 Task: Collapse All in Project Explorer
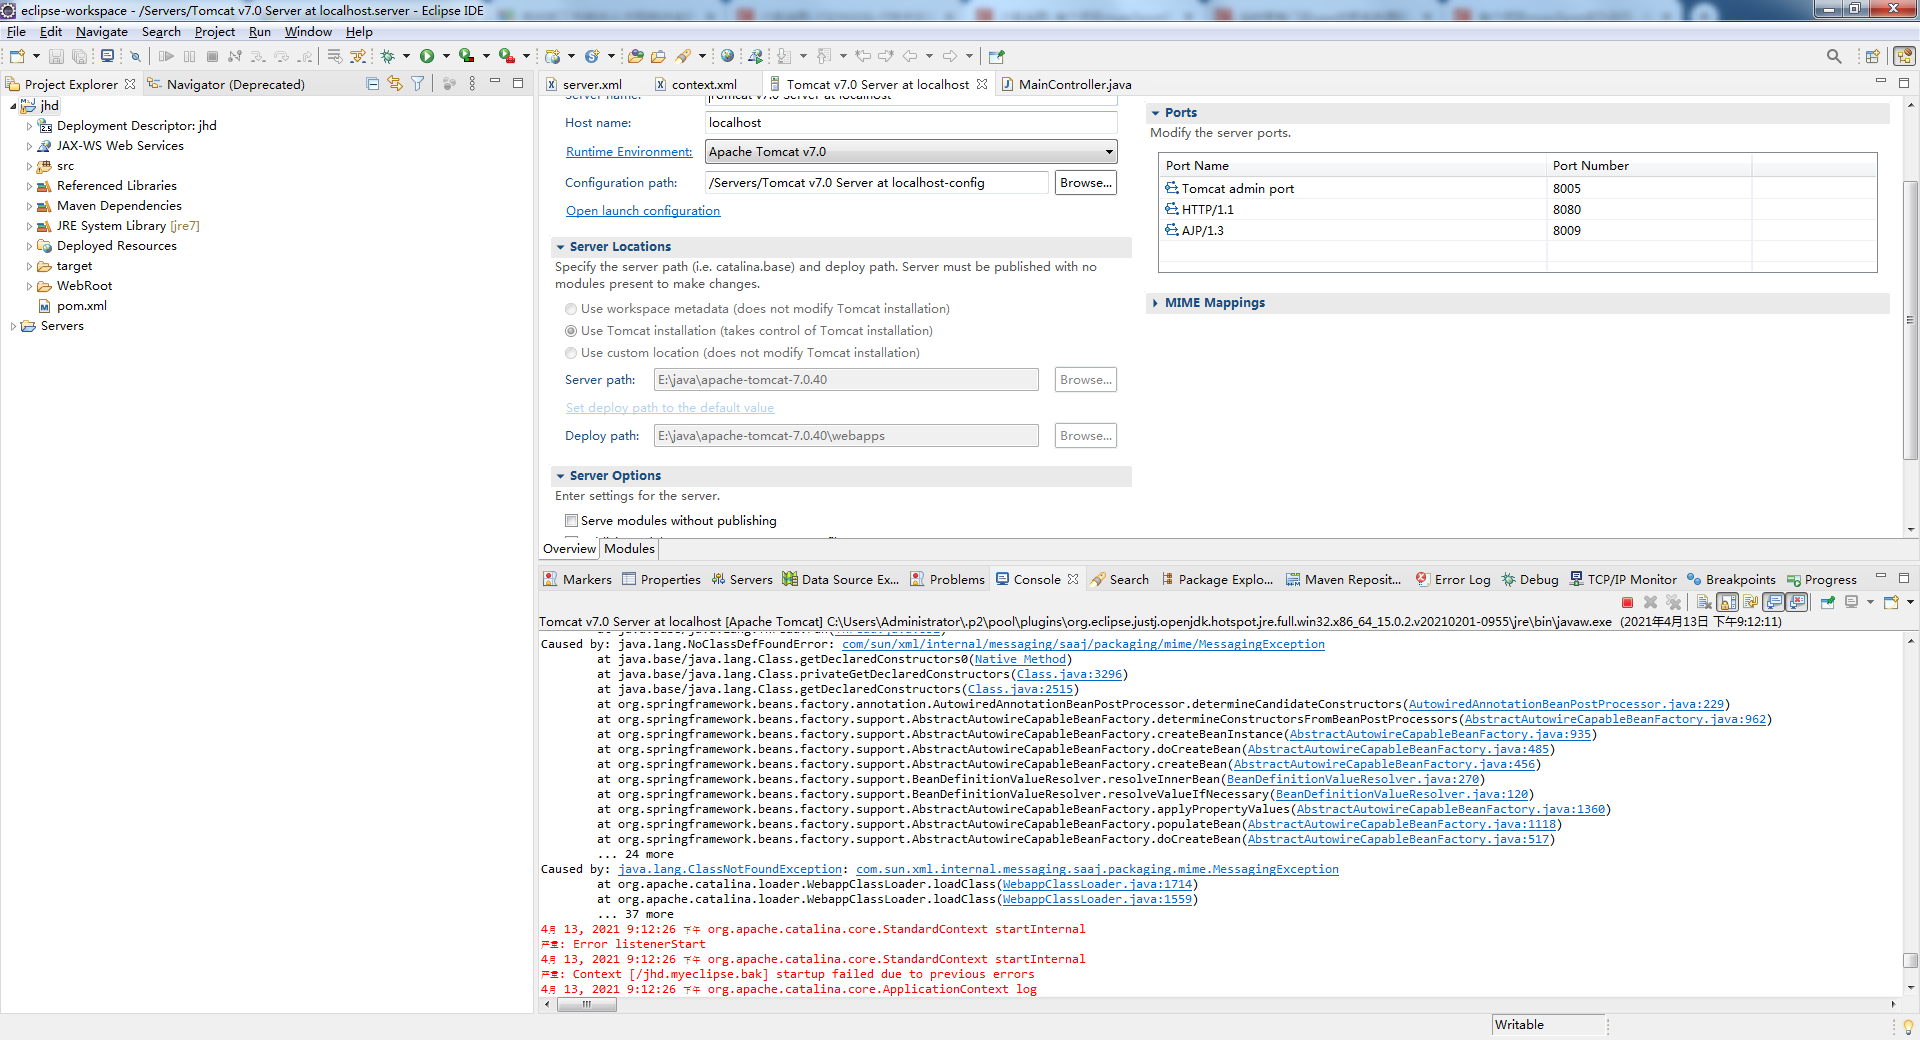click(372, 84)
